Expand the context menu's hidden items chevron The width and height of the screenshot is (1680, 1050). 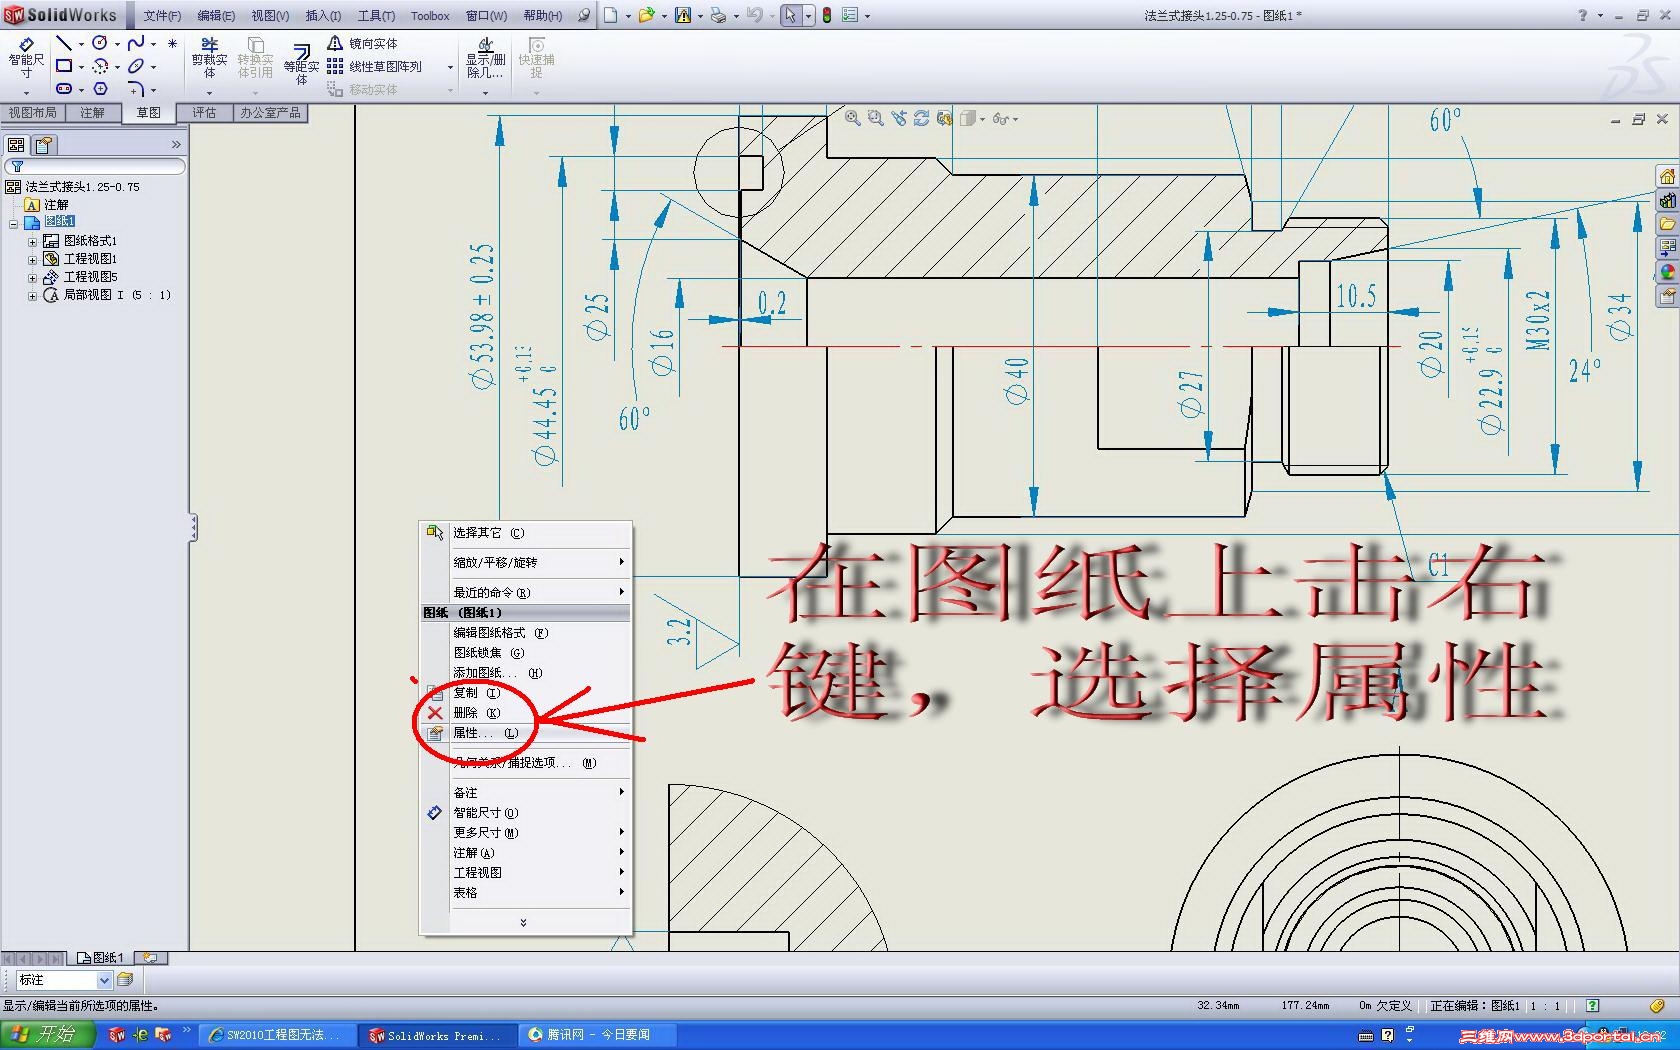(x=523, y=922)
